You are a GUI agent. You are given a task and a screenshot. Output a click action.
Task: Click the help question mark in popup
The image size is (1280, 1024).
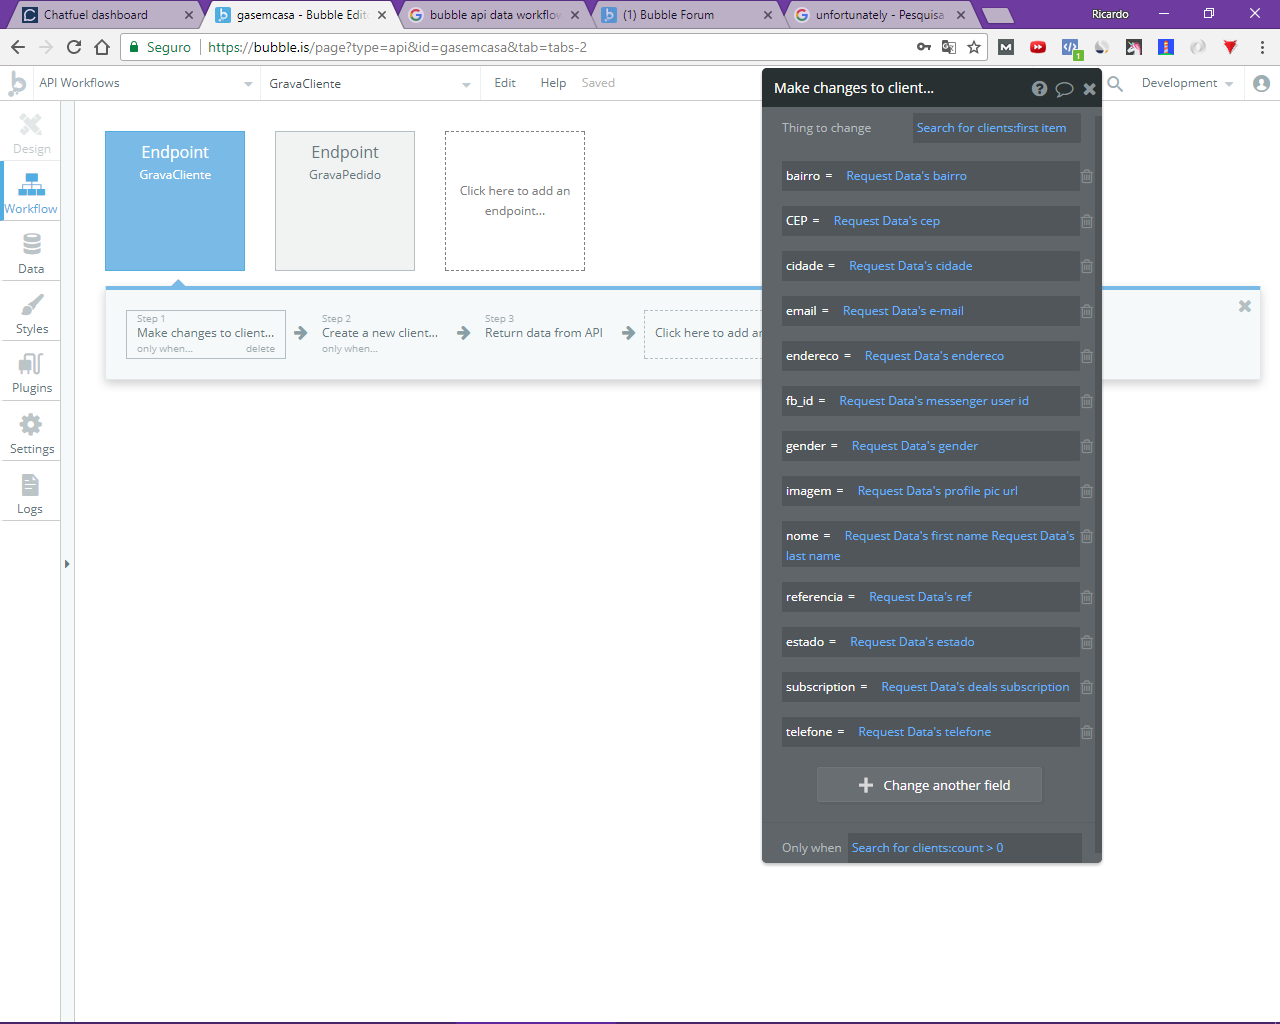click(1040, 89)
